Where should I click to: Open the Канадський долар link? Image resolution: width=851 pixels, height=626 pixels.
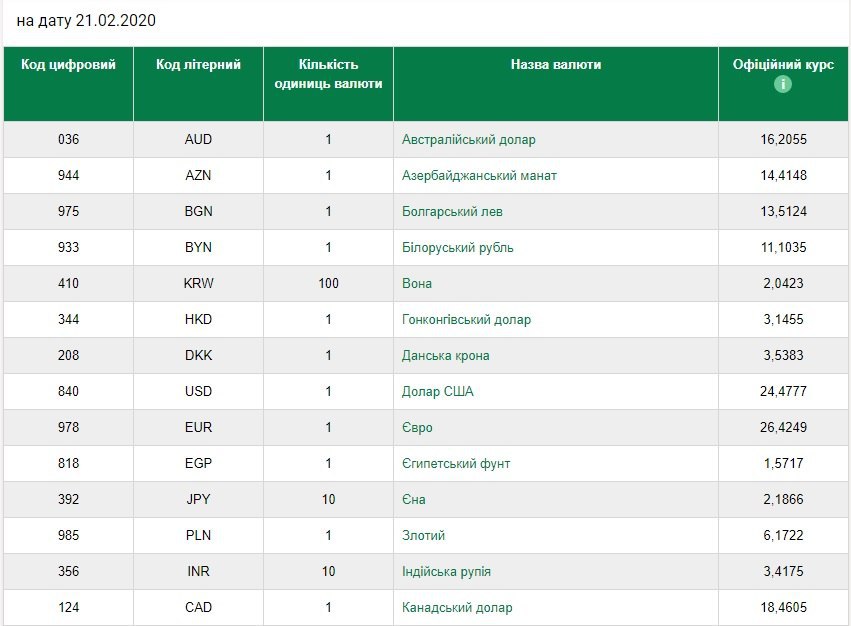click(x=456, y=608)
